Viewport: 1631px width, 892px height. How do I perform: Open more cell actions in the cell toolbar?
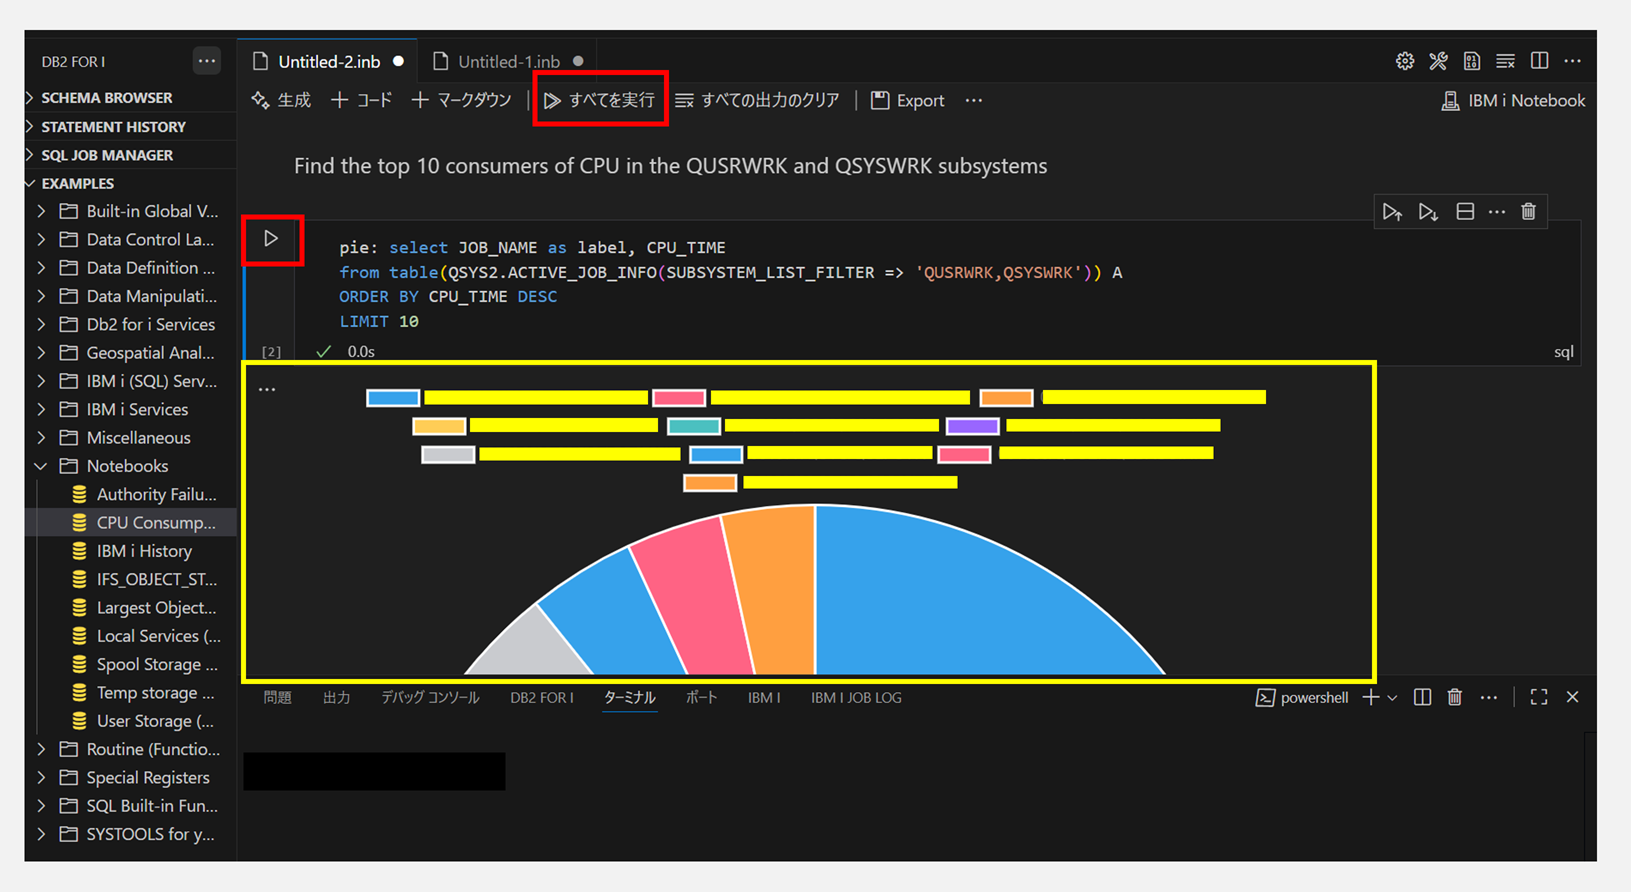[1497, 212]
